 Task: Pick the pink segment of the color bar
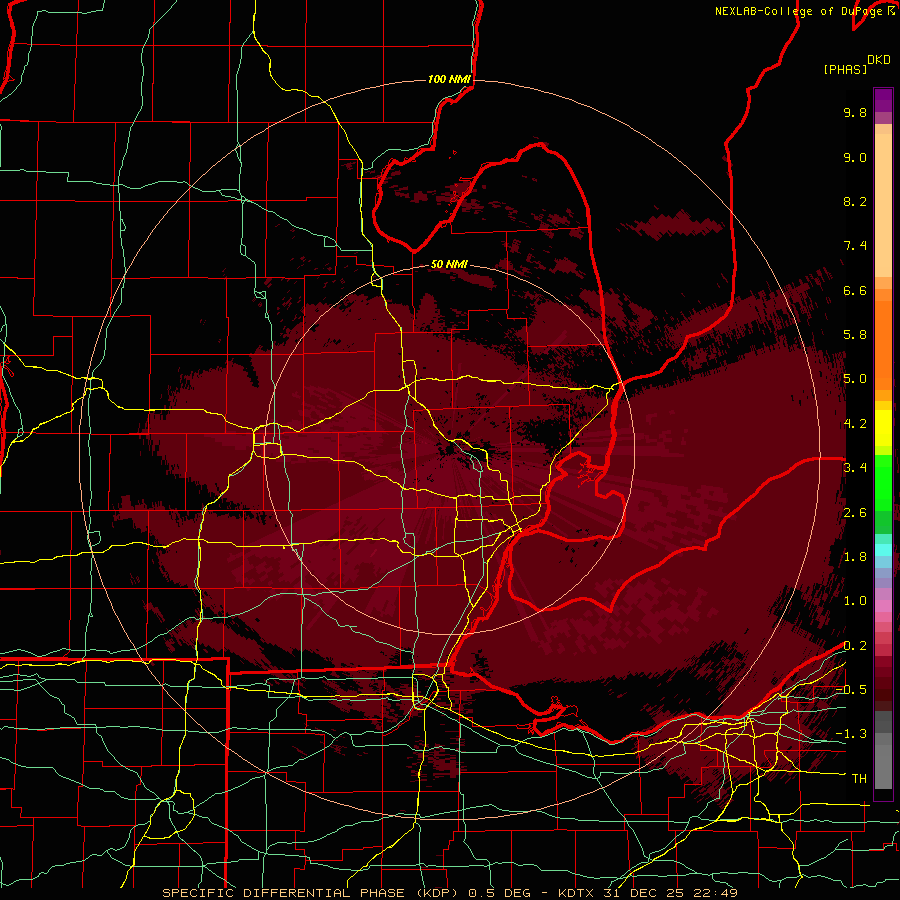883,606
